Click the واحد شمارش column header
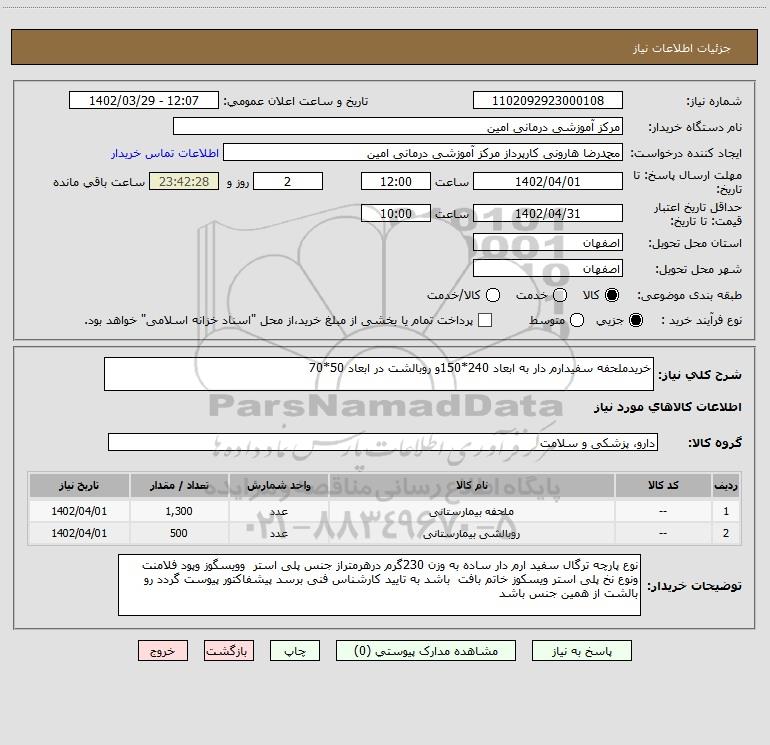The width and height of the screenshot is (770, 745). (278, 486)
